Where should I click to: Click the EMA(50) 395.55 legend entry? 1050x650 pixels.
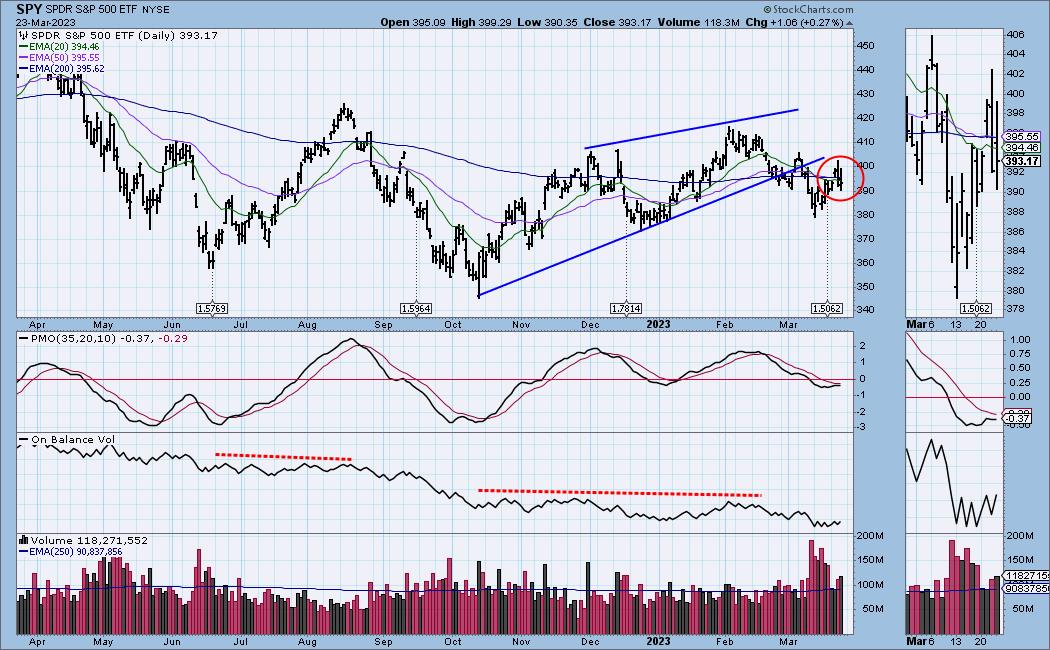pos(59,58)
